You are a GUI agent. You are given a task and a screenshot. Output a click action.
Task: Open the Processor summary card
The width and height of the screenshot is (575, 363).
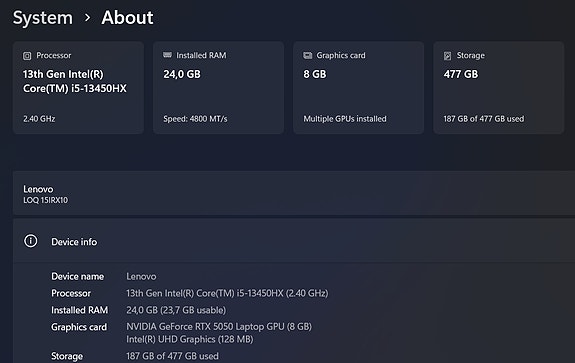[78, 88]
